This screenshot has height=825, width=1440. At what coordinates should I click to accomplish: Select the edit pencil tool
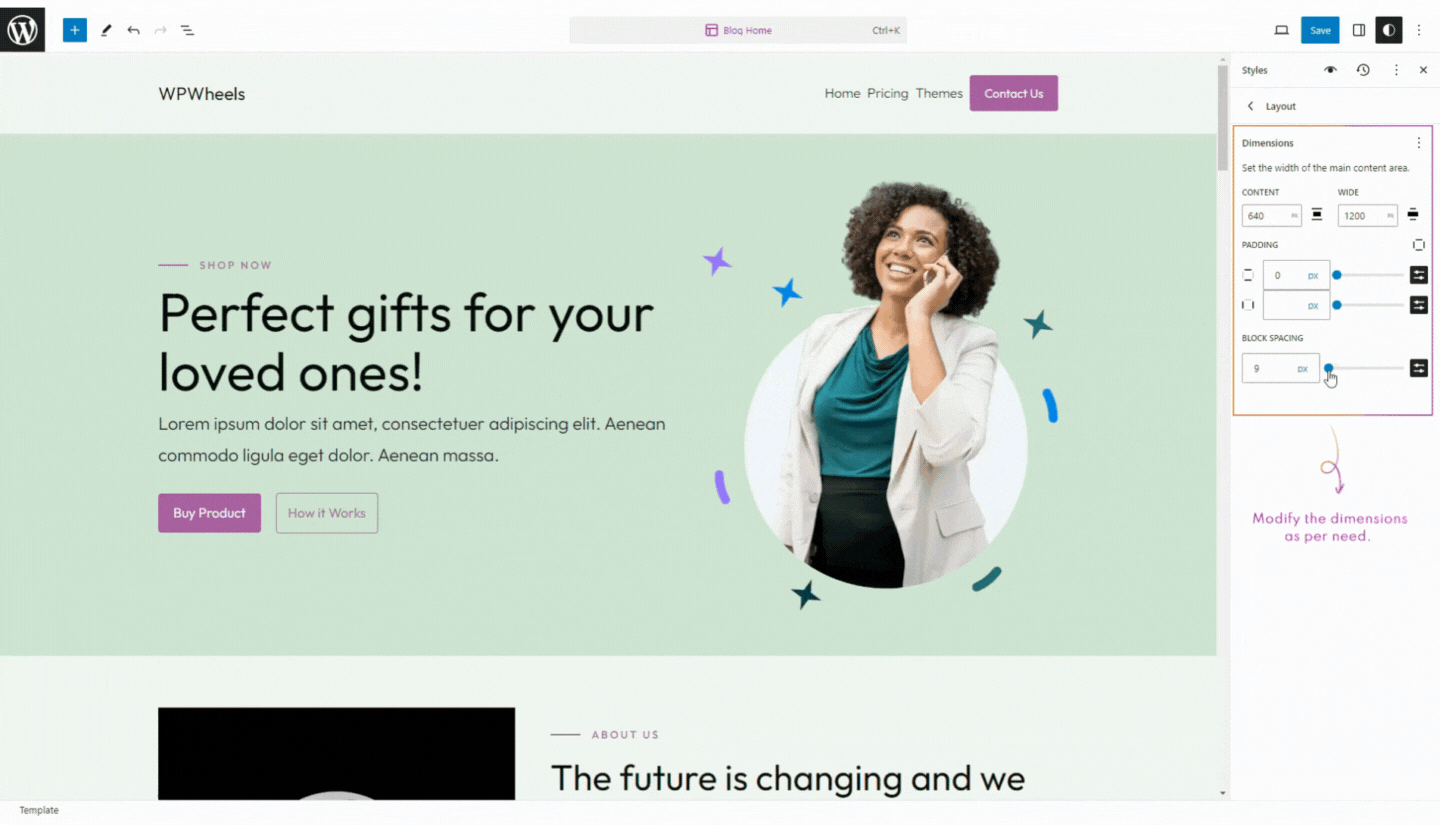[105, 30]
